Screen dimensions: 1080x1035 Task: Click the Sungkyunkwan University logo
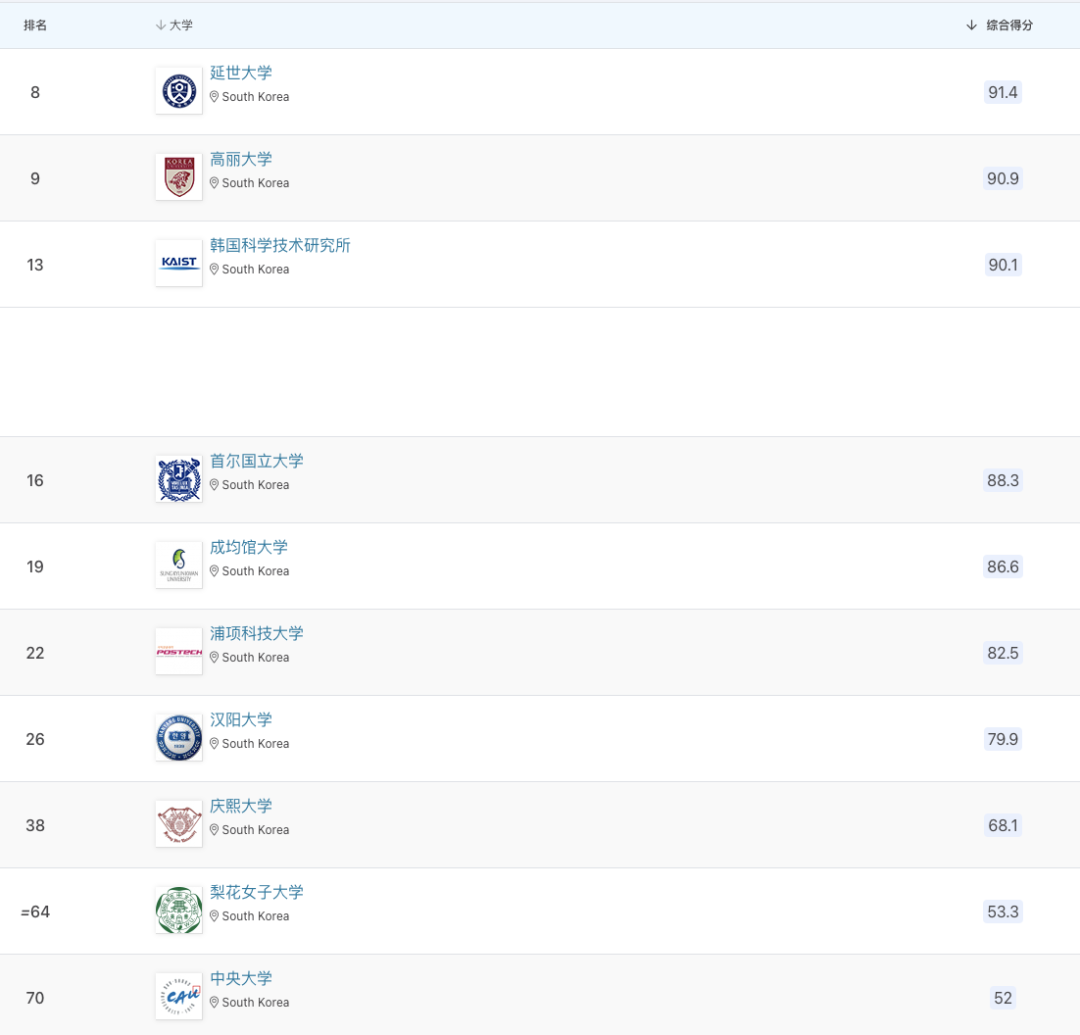tap(179, 566)
